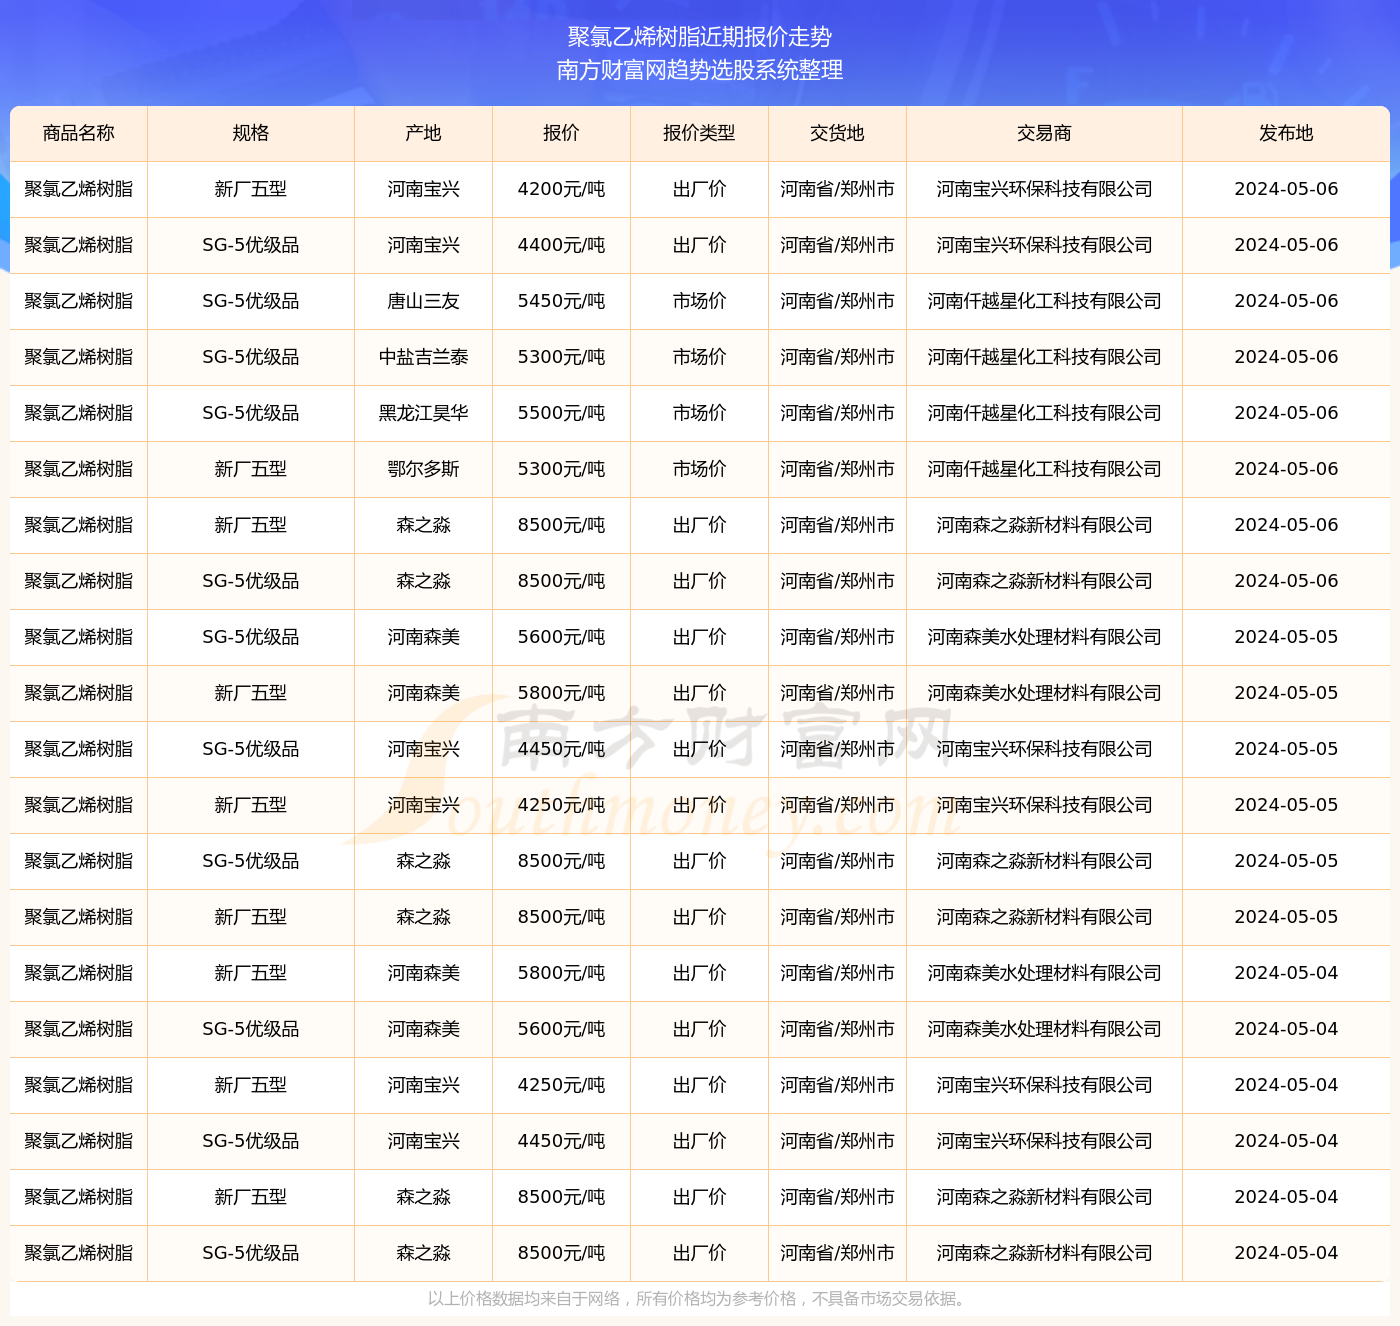Screen dimensions: 1400x1326
Task: Select the 规格 column header
Action: coord(251,133)
